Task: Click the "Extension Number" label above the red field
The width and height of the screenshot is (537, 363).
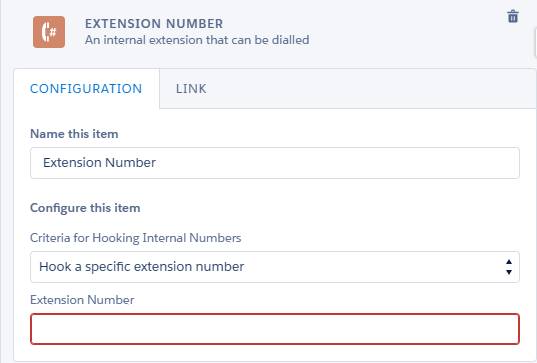Action: [82, 300]
